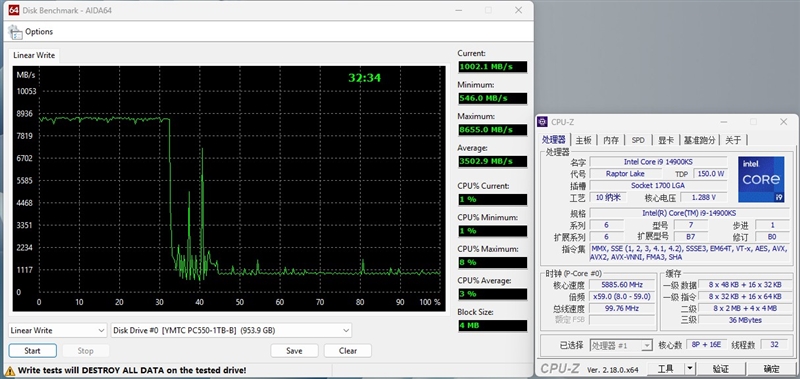Select the Linear Write tab
The width and height of the screenshot is (800, 379).
34,55
